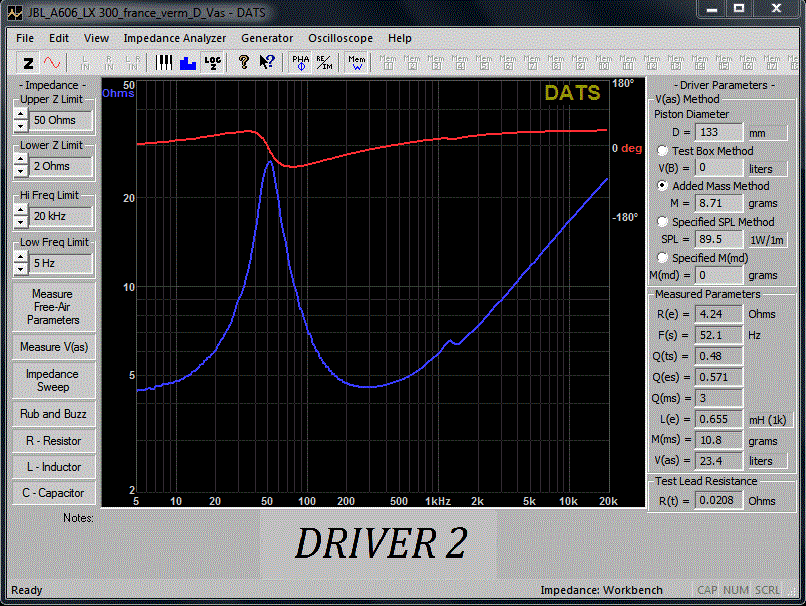Select the Mem 9 memory slot icon
Image resolution: width=806 pixels, height=606 pixels.
click(580, 63)
